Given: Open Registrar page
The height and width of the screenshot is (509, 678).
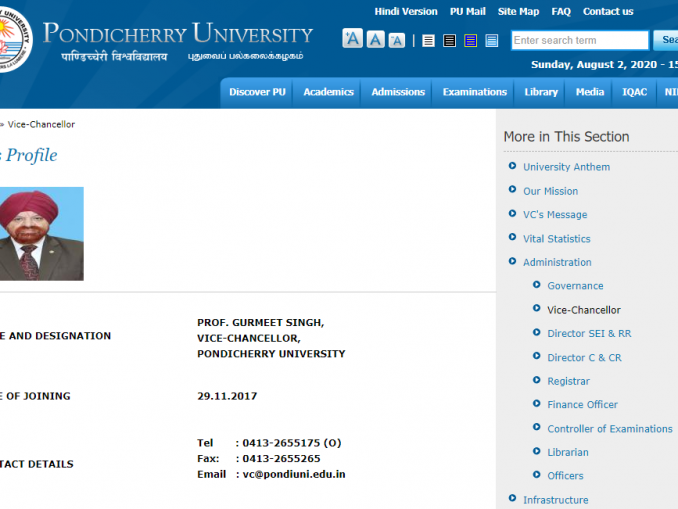Looking at the screenshot, I should 569,381.
